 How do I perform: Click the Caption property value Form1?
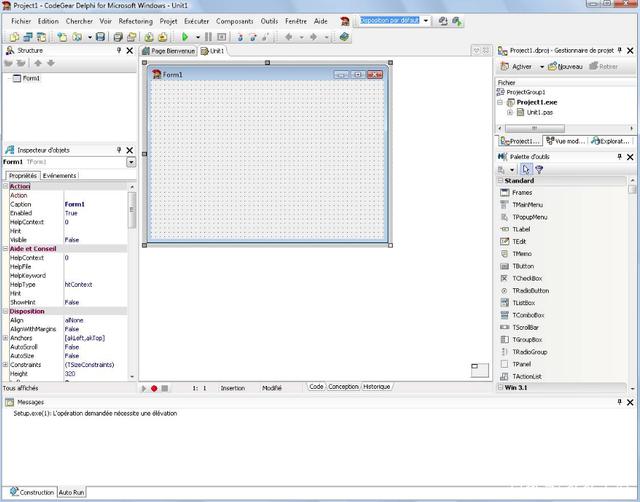pyautogui.click(x=75, y=204)
